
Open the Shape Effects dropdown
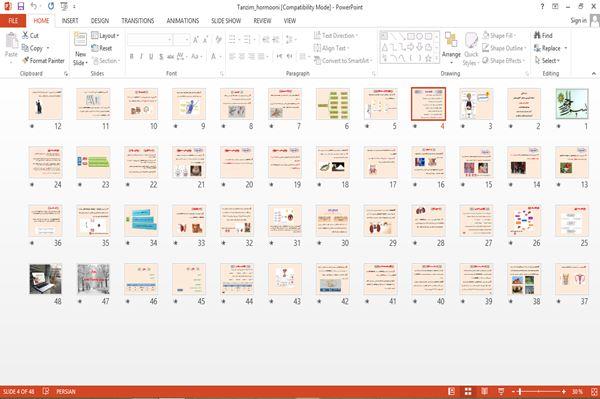pyautogui.click(x=504, y=60)
